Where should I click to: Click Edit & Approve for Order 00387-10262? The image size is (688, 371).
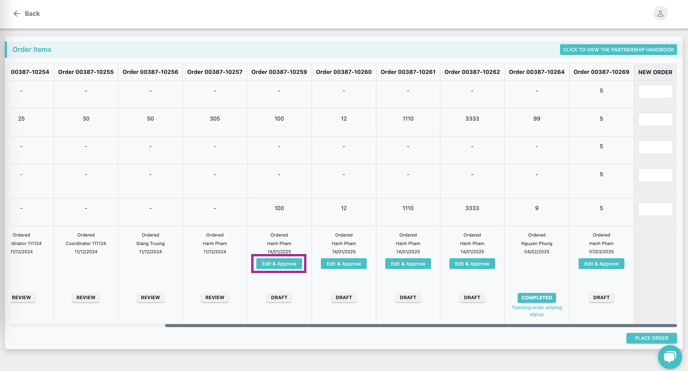(x=472, y=264)
